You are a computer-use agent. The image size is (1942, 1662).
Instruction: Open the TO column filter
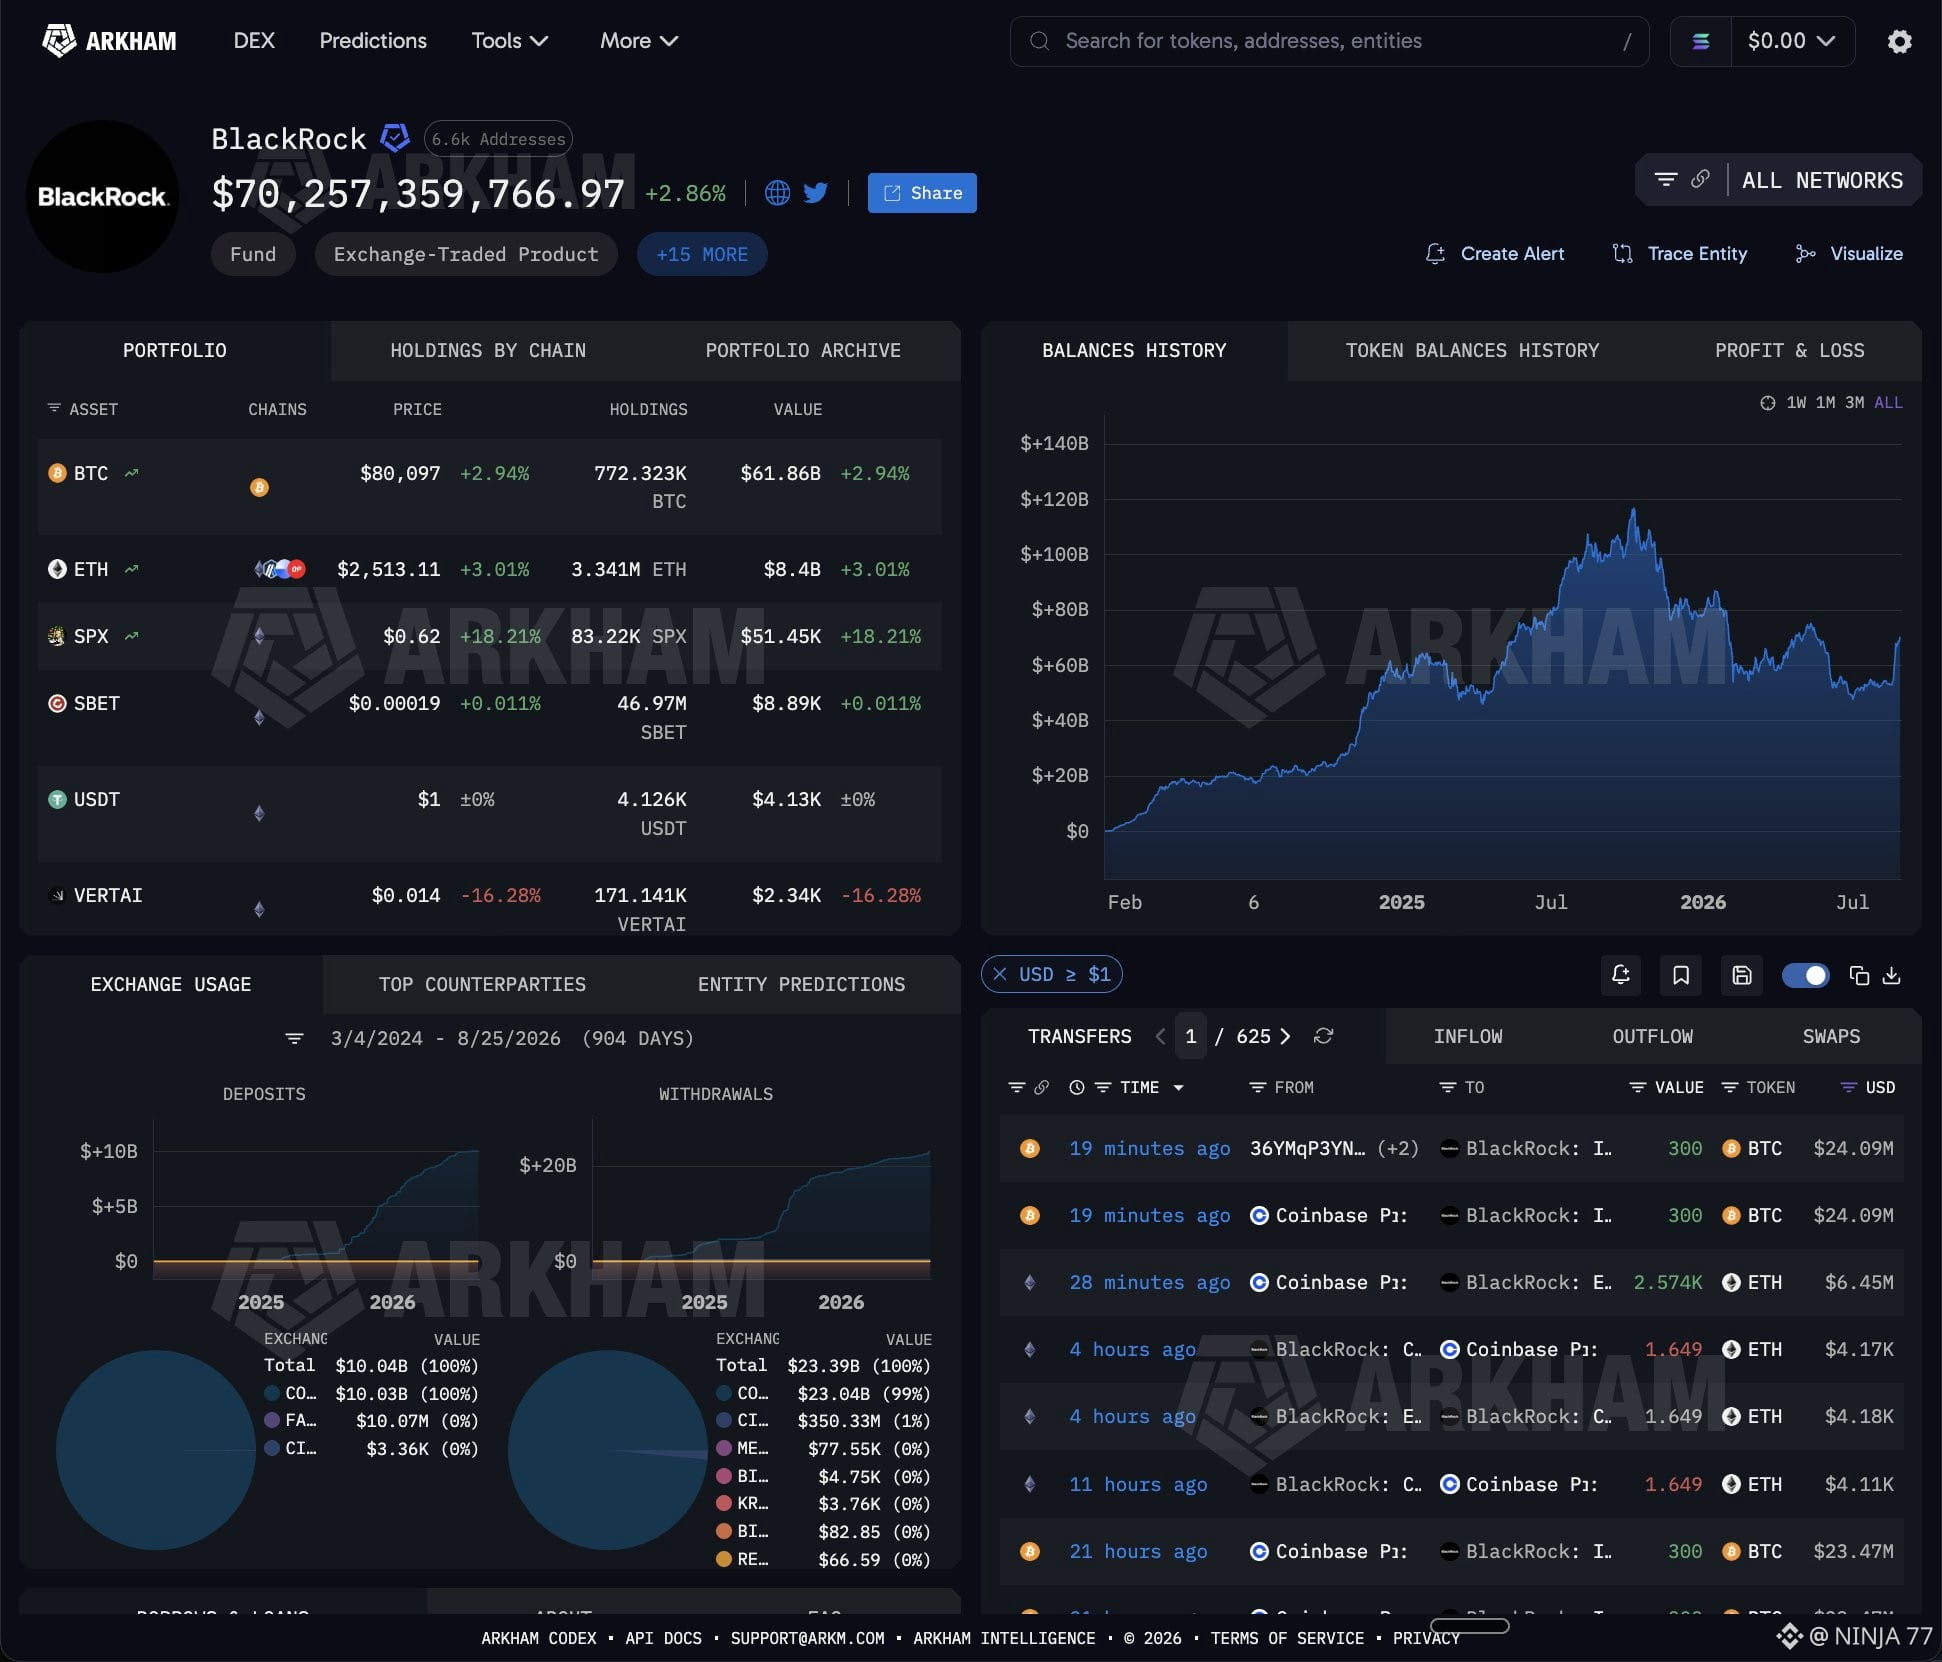pos(1447,1087)
